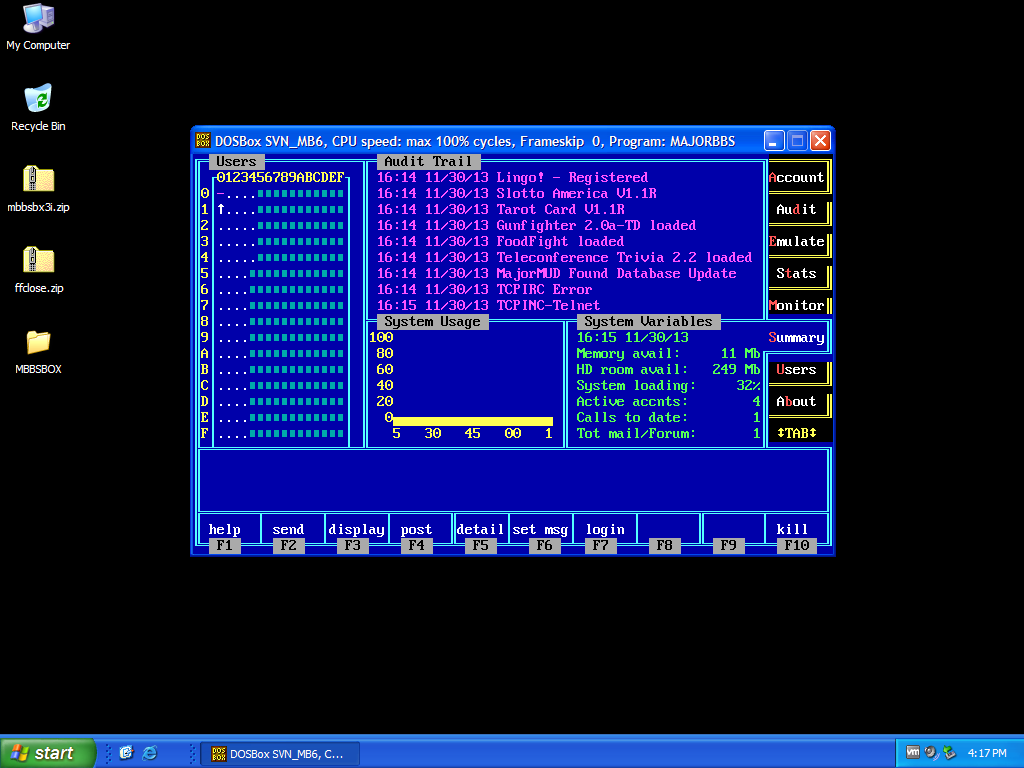Open the Recycle Bin icon
The width and height of the screenshot is (1024, 768).
pyautogui.click(x=38, y=100)
